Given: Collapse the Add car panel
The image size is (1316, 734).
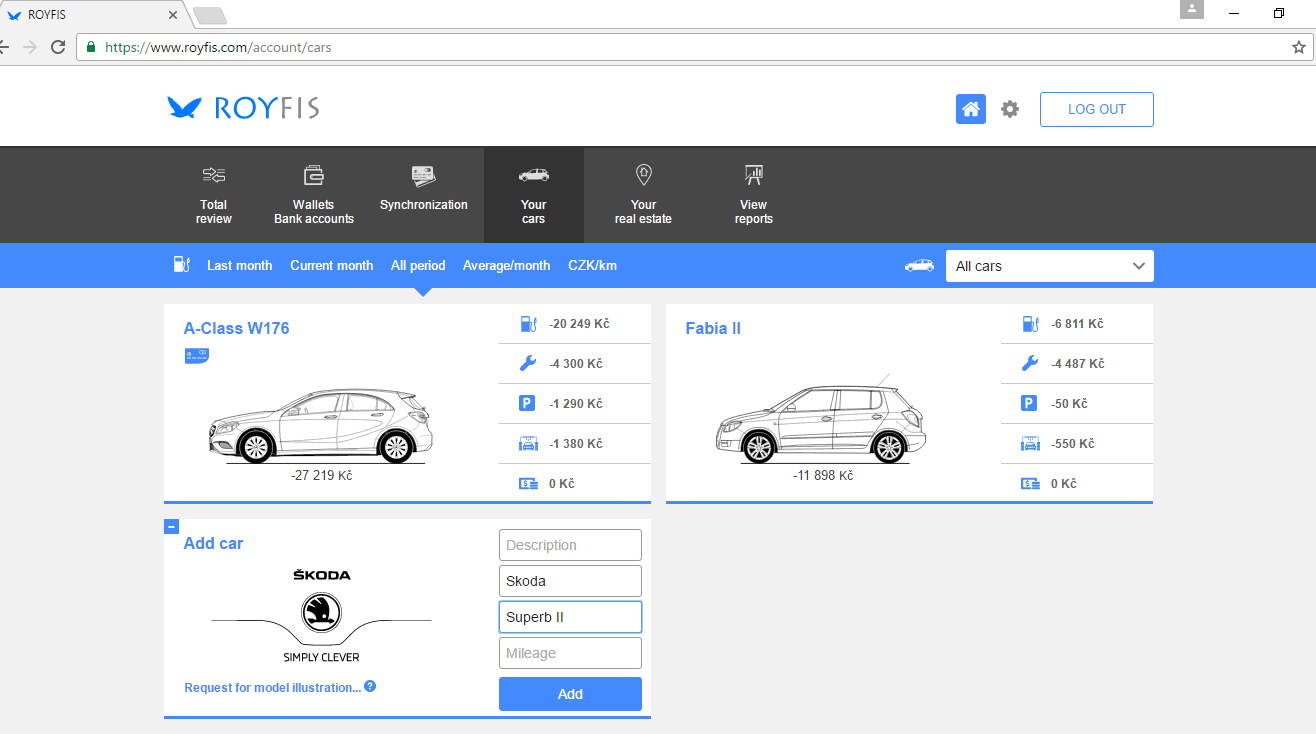Looking at the screenshot, I should pyautogui.click(x=171, y=526).
